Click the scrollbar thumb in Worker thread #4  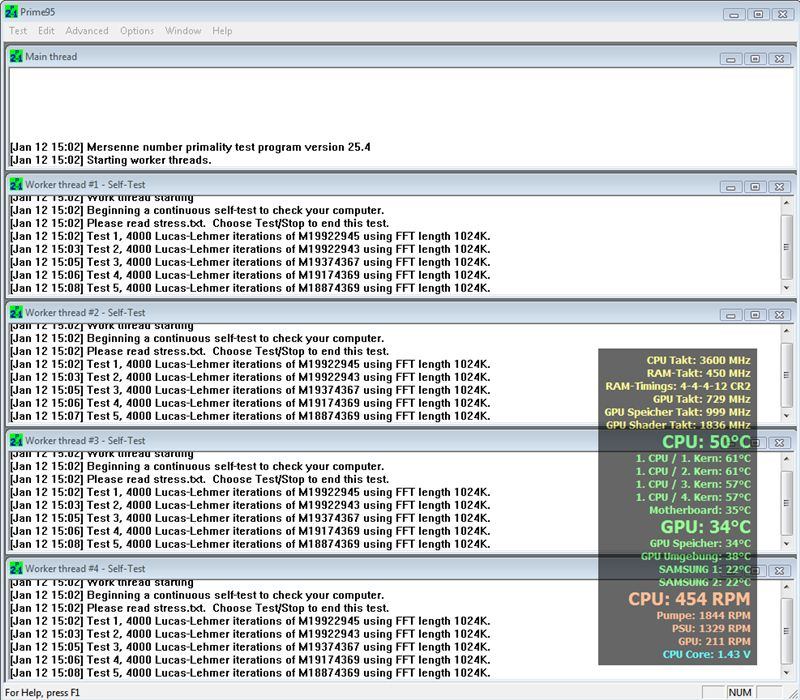(787, 632)
